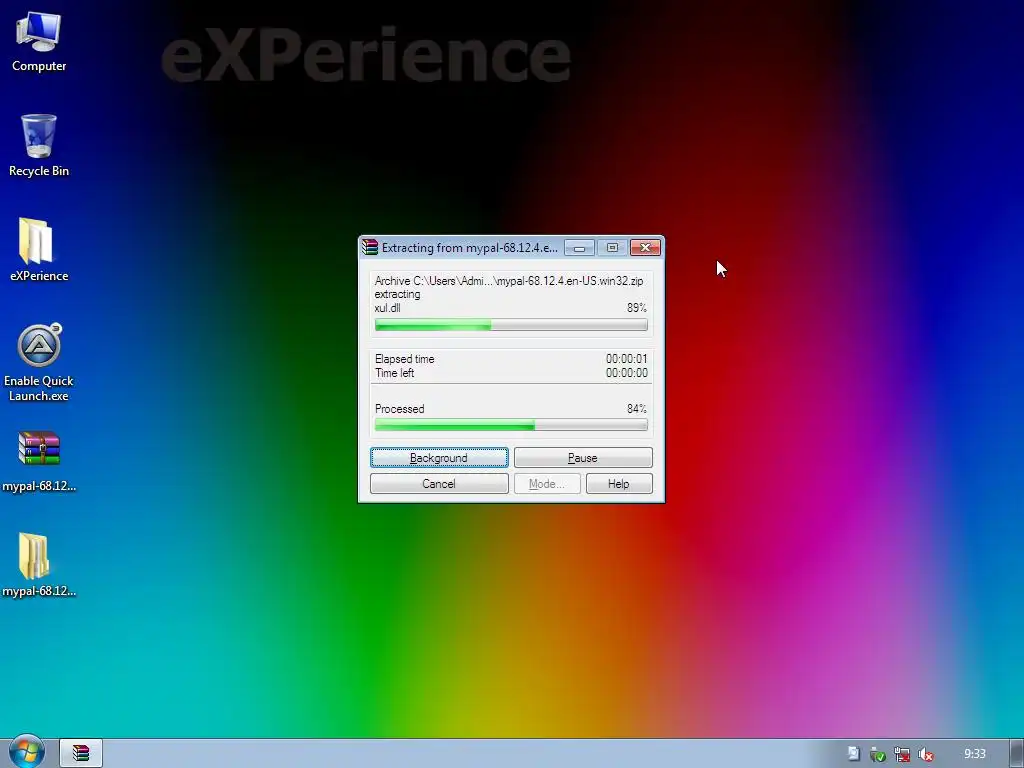Image resolution: width=1024 pixels, height=768 pixels.
Task: Select the Recycle Bin icon
Action: coord(39,145)
